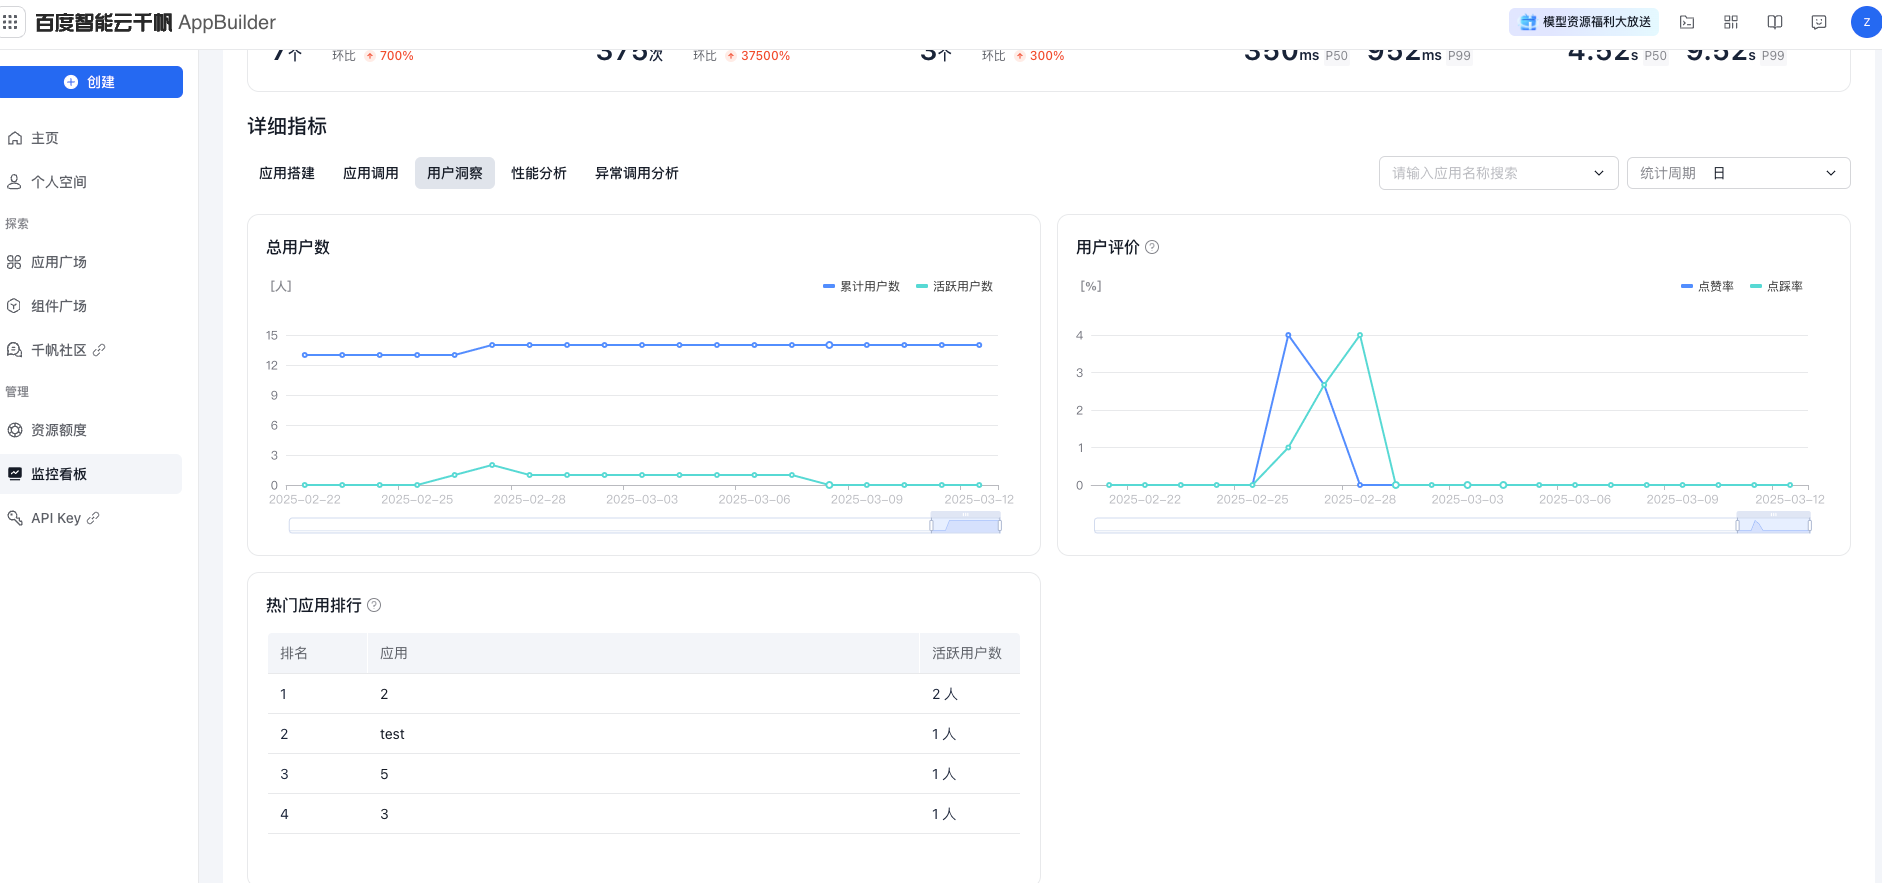
Task: Click the 主页 home icon
Action: [x=15, y=138]
